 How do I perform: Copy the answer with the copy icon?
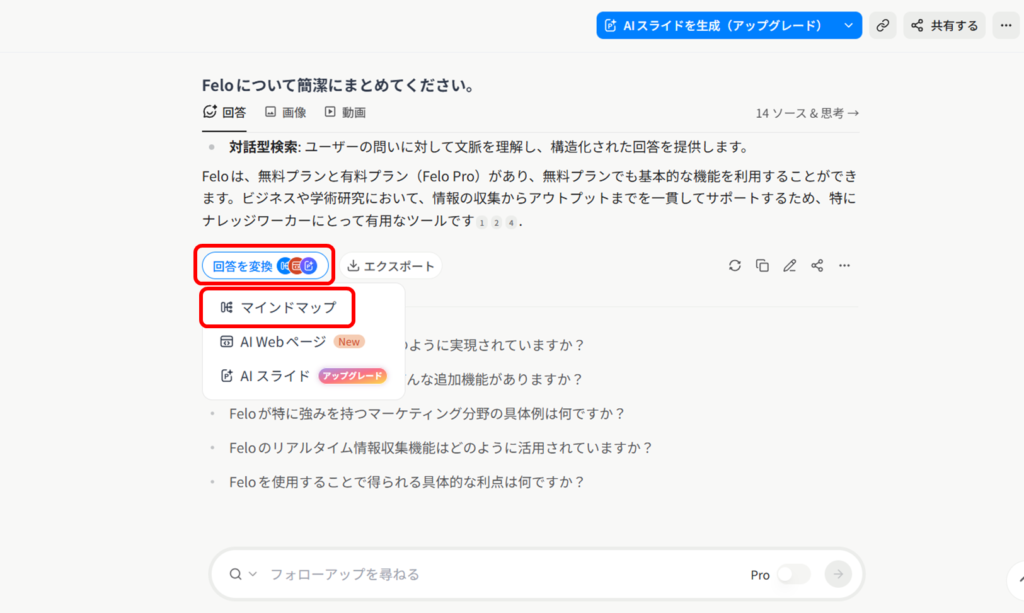click(762, 266)
